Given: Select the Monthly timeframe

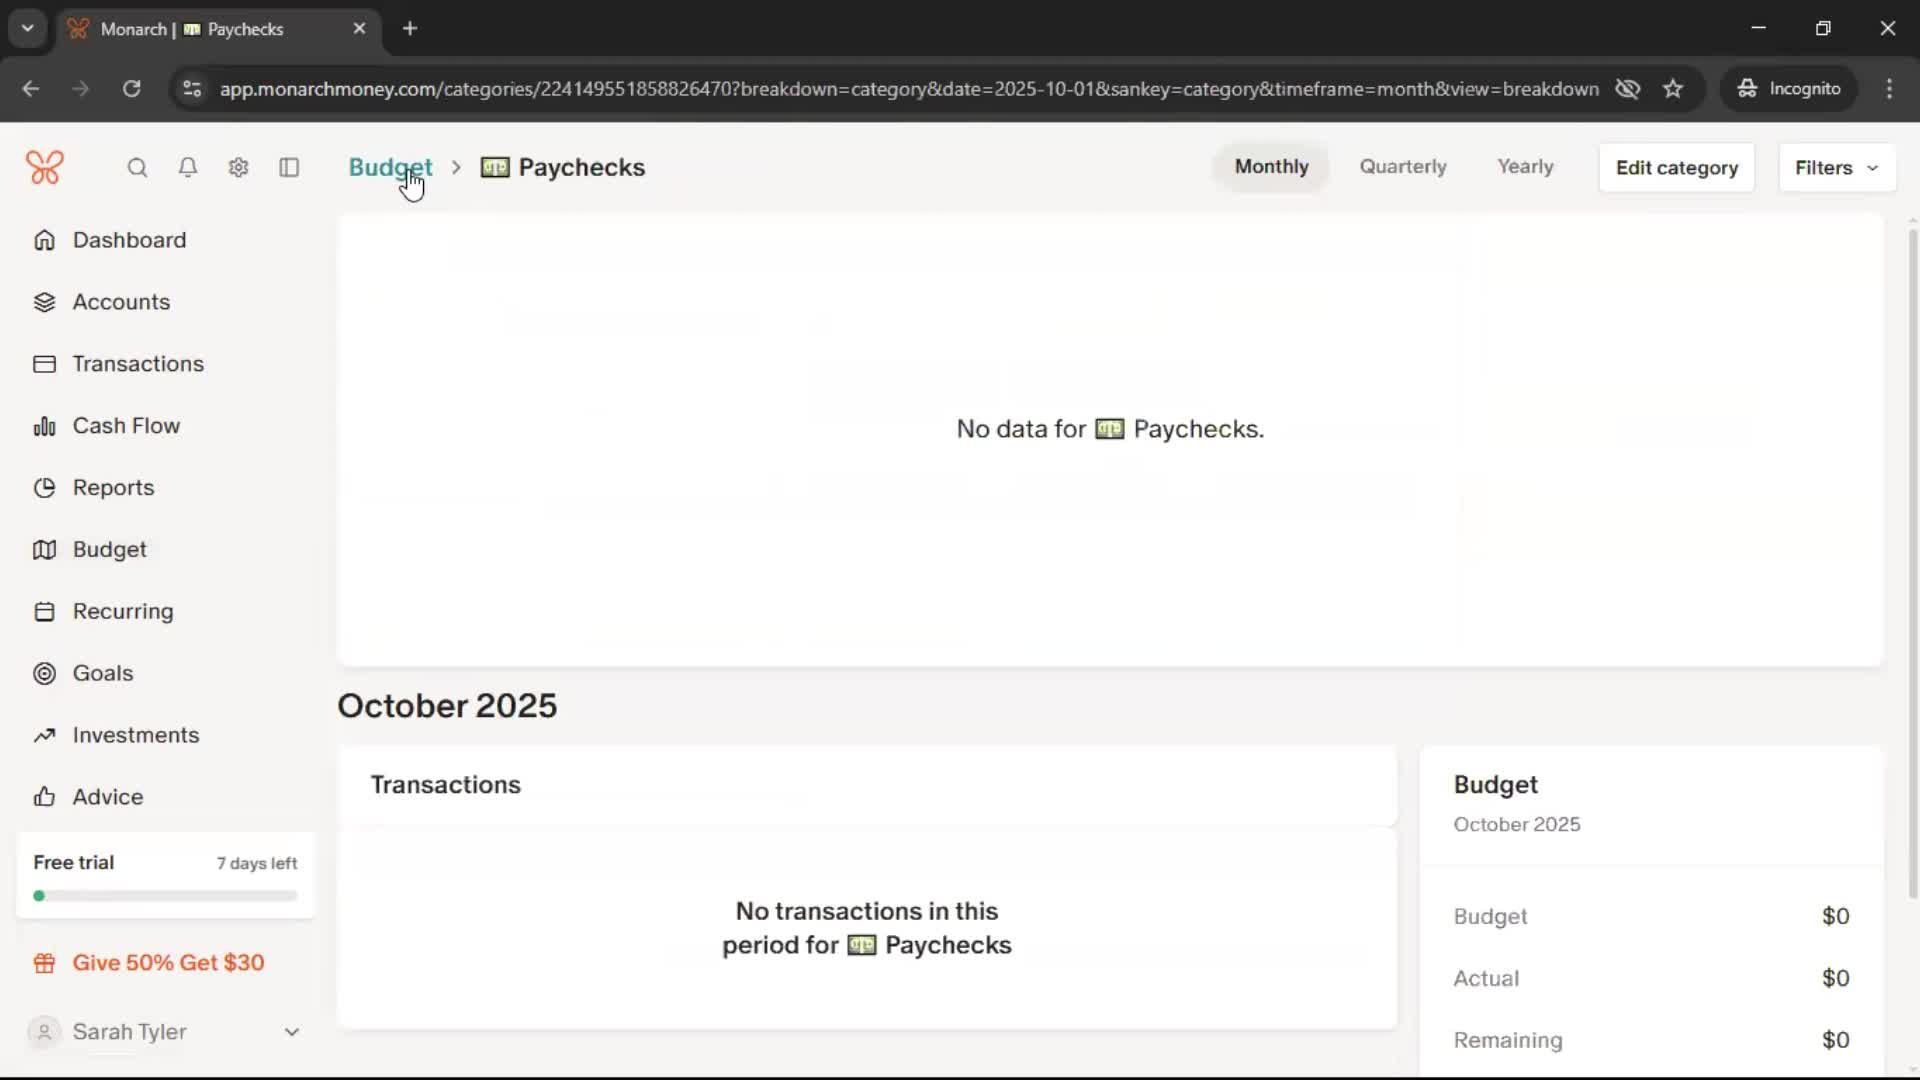Looking at the screenshot, I should (x=1270, y=167).
